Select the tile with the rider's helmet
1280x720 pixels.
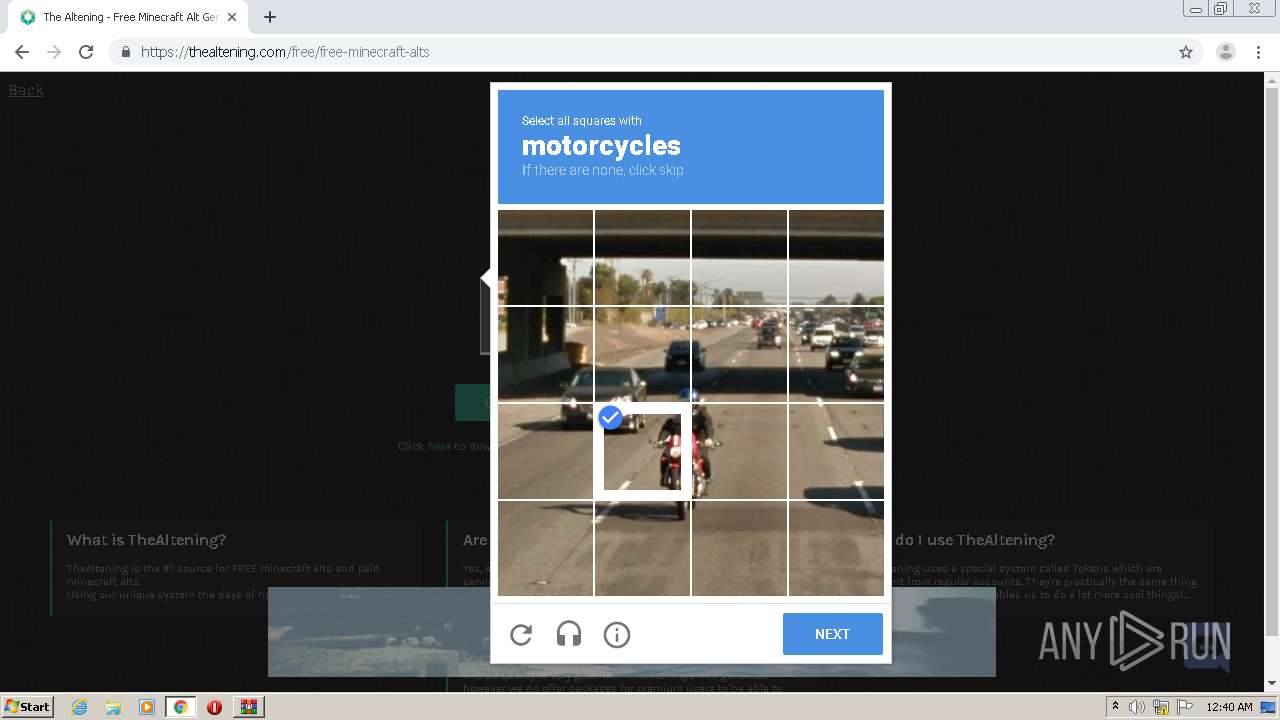tap(642, 355)
